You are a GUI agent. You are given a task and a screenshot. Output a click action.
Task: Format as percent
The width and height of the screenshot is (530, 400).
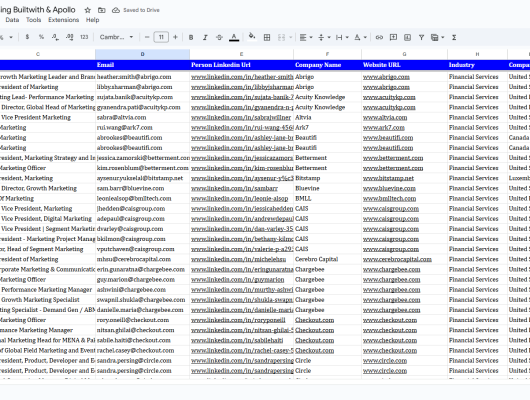coord(41,37)
